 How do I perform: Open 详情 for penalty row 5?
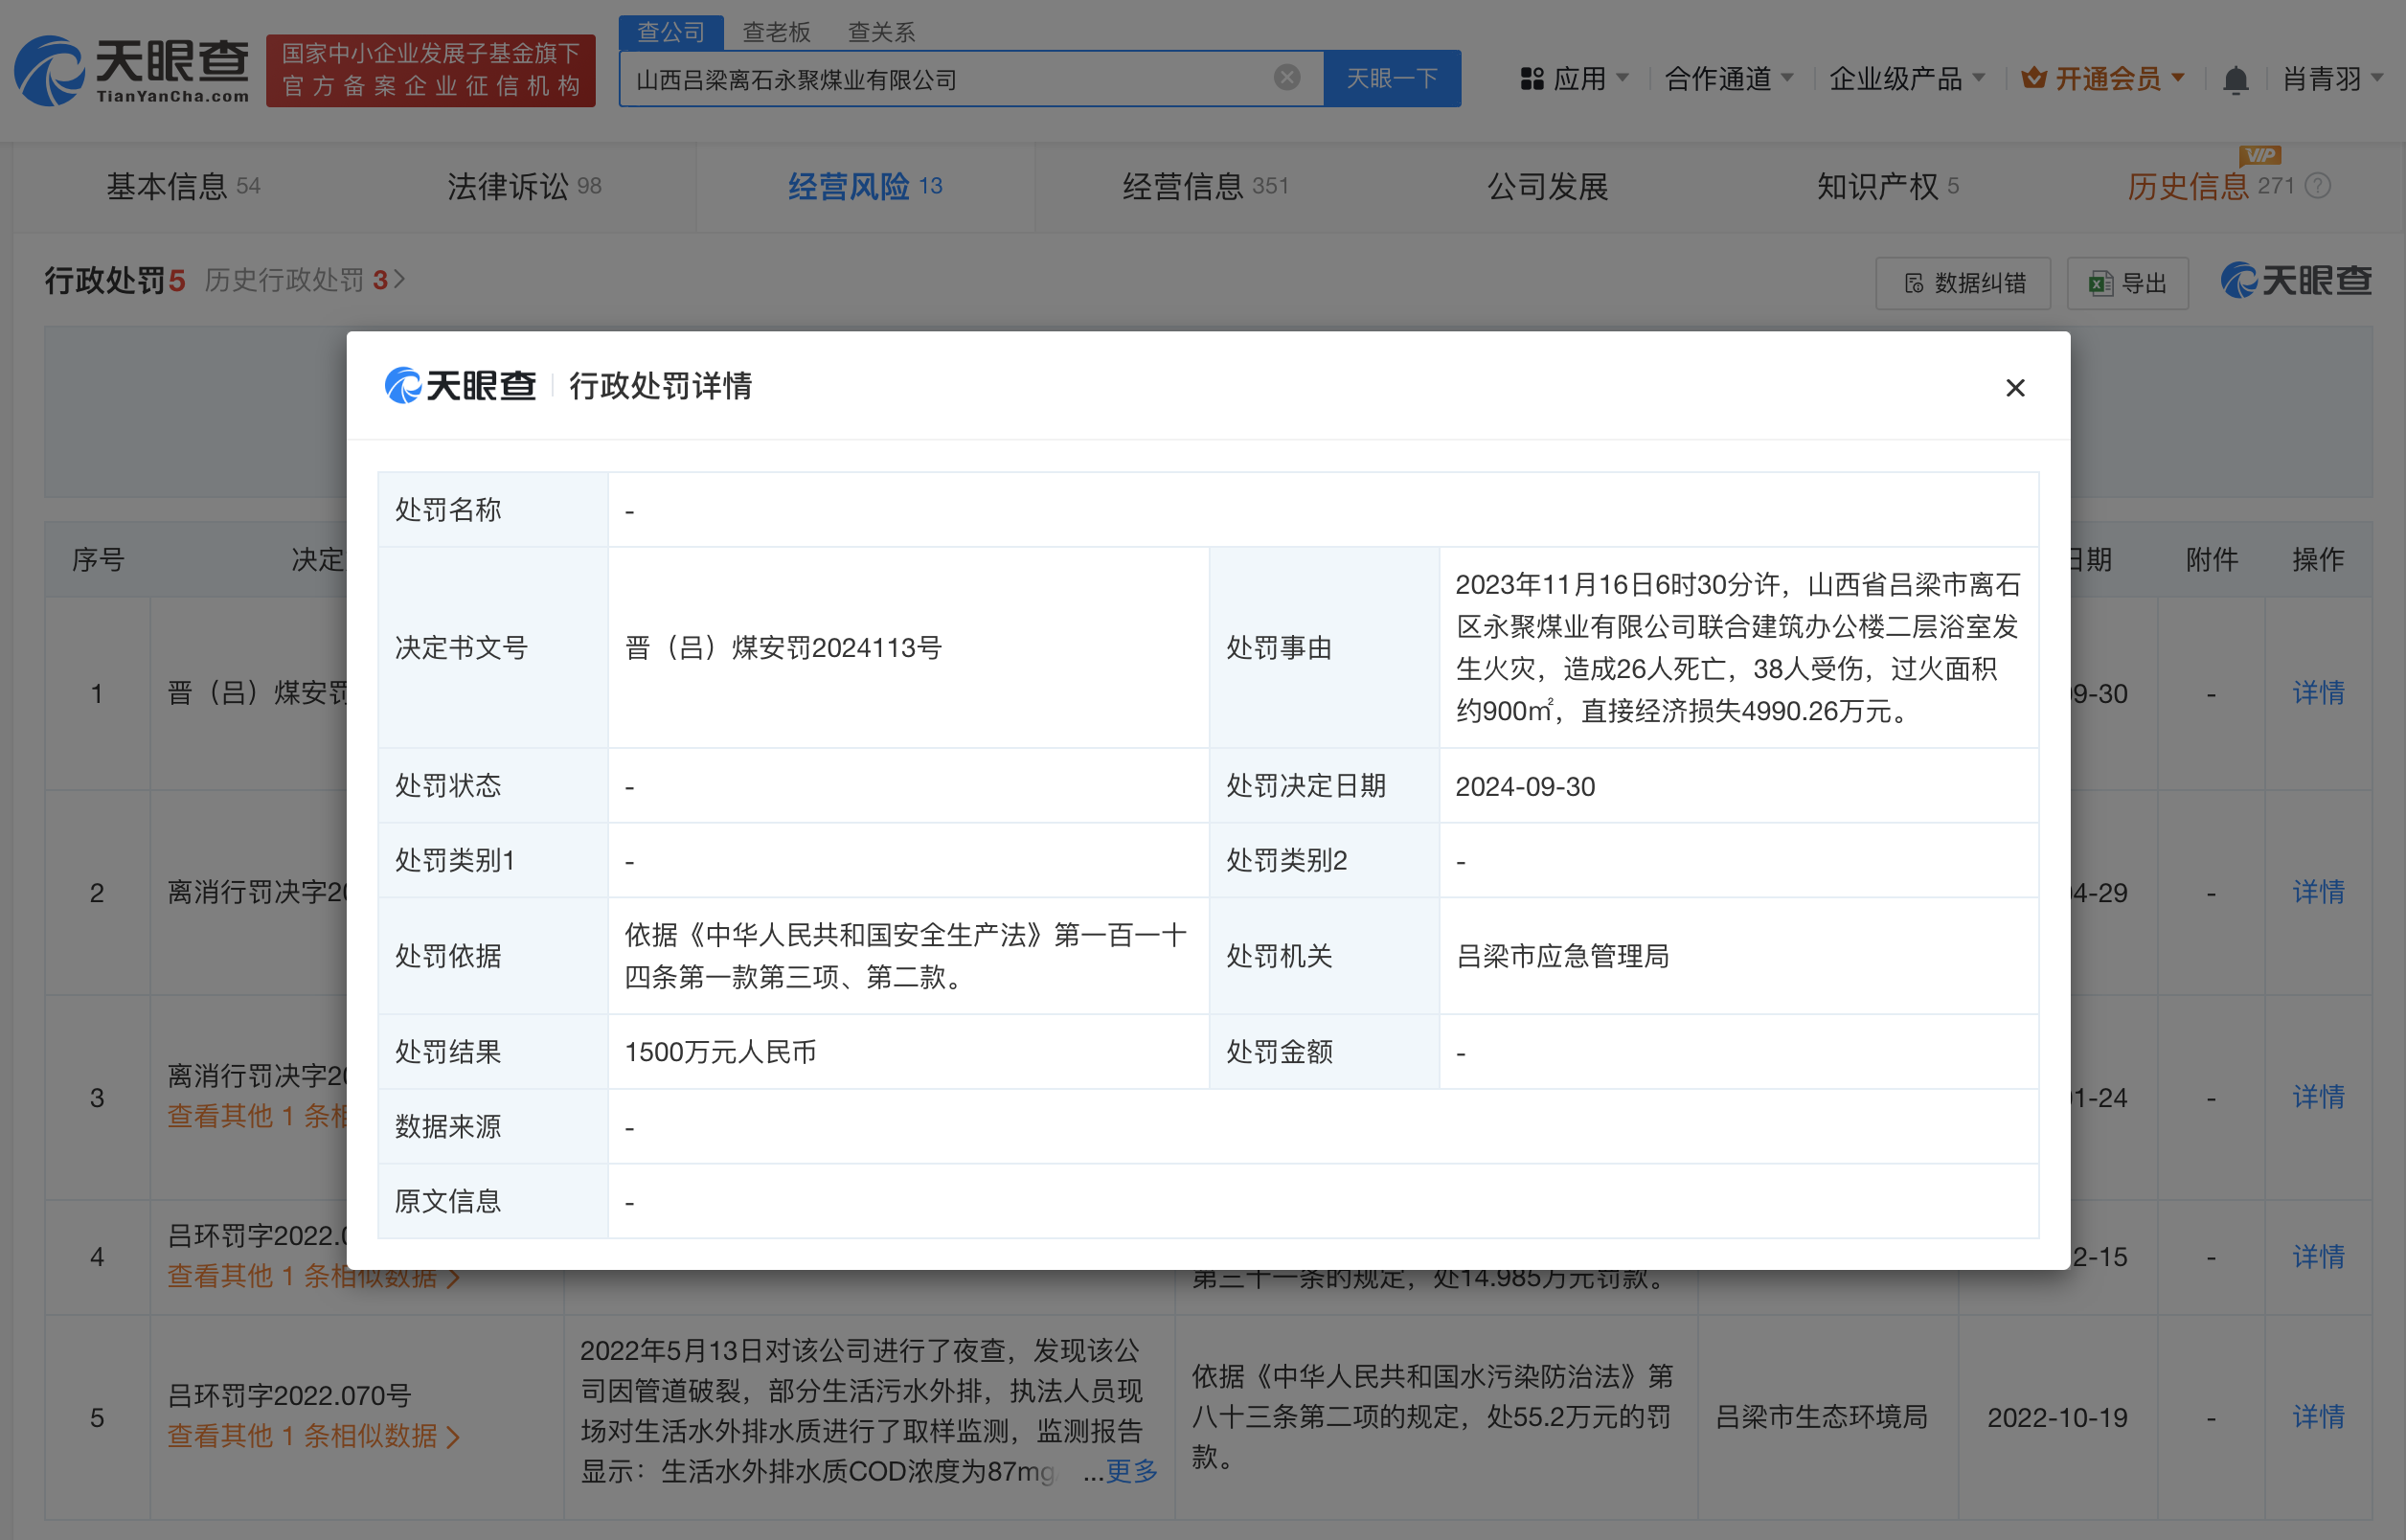click(x=2318, y=1417)
